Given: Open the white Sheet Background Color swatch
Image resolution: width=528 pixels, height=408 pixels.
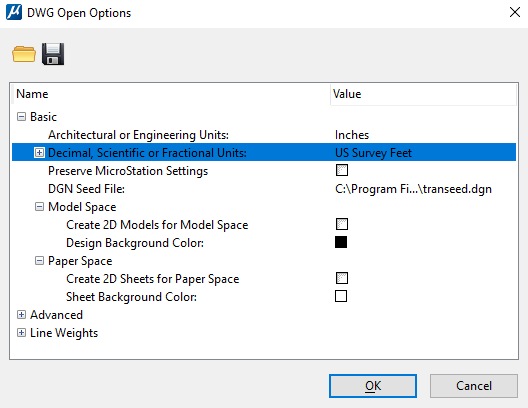Looking at the screenshot, I should coord(341,296).
